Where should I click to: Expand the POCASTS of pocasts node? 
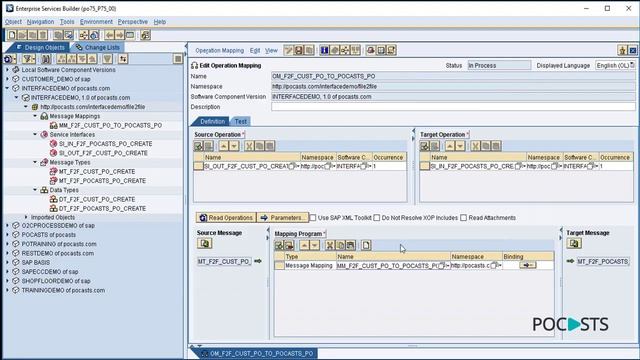7,235
